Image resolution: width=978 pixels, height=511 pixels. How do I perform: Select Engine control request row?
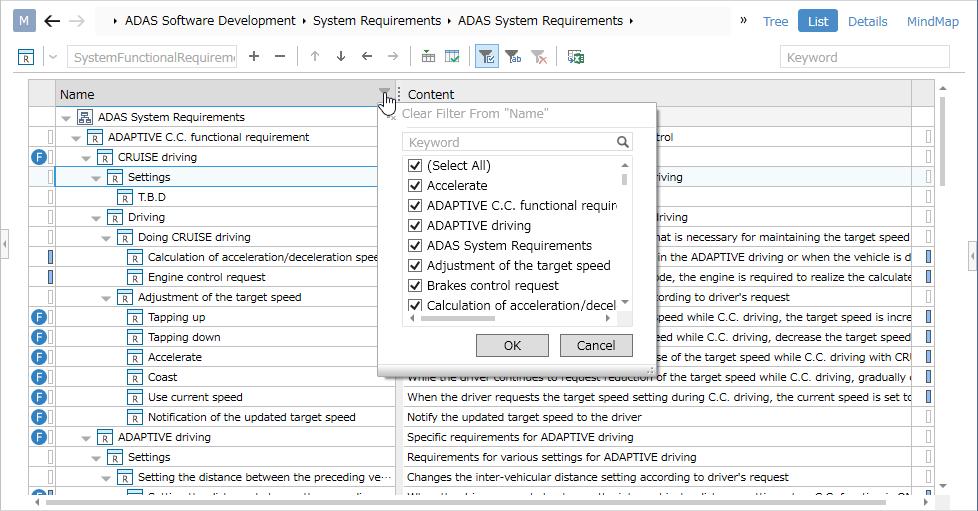click(x=206, y=277)
